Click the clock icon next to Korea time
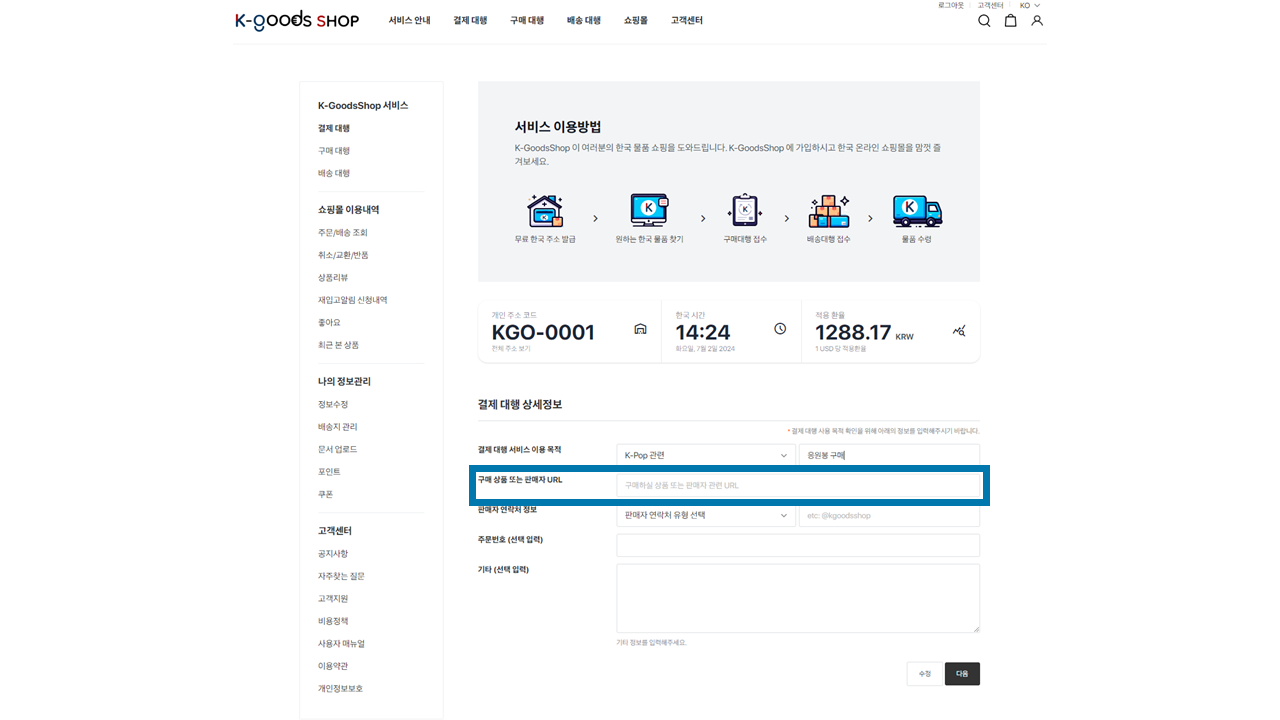This screenshot has width=1280, height=720. click(780, 330)
